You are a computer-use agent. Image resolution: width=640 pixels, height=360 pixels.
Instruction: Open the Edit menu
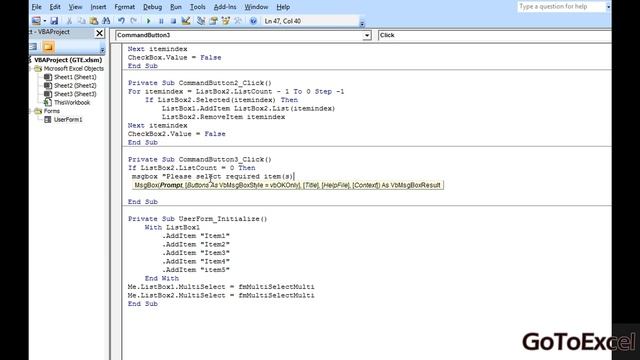pos(55,7)
